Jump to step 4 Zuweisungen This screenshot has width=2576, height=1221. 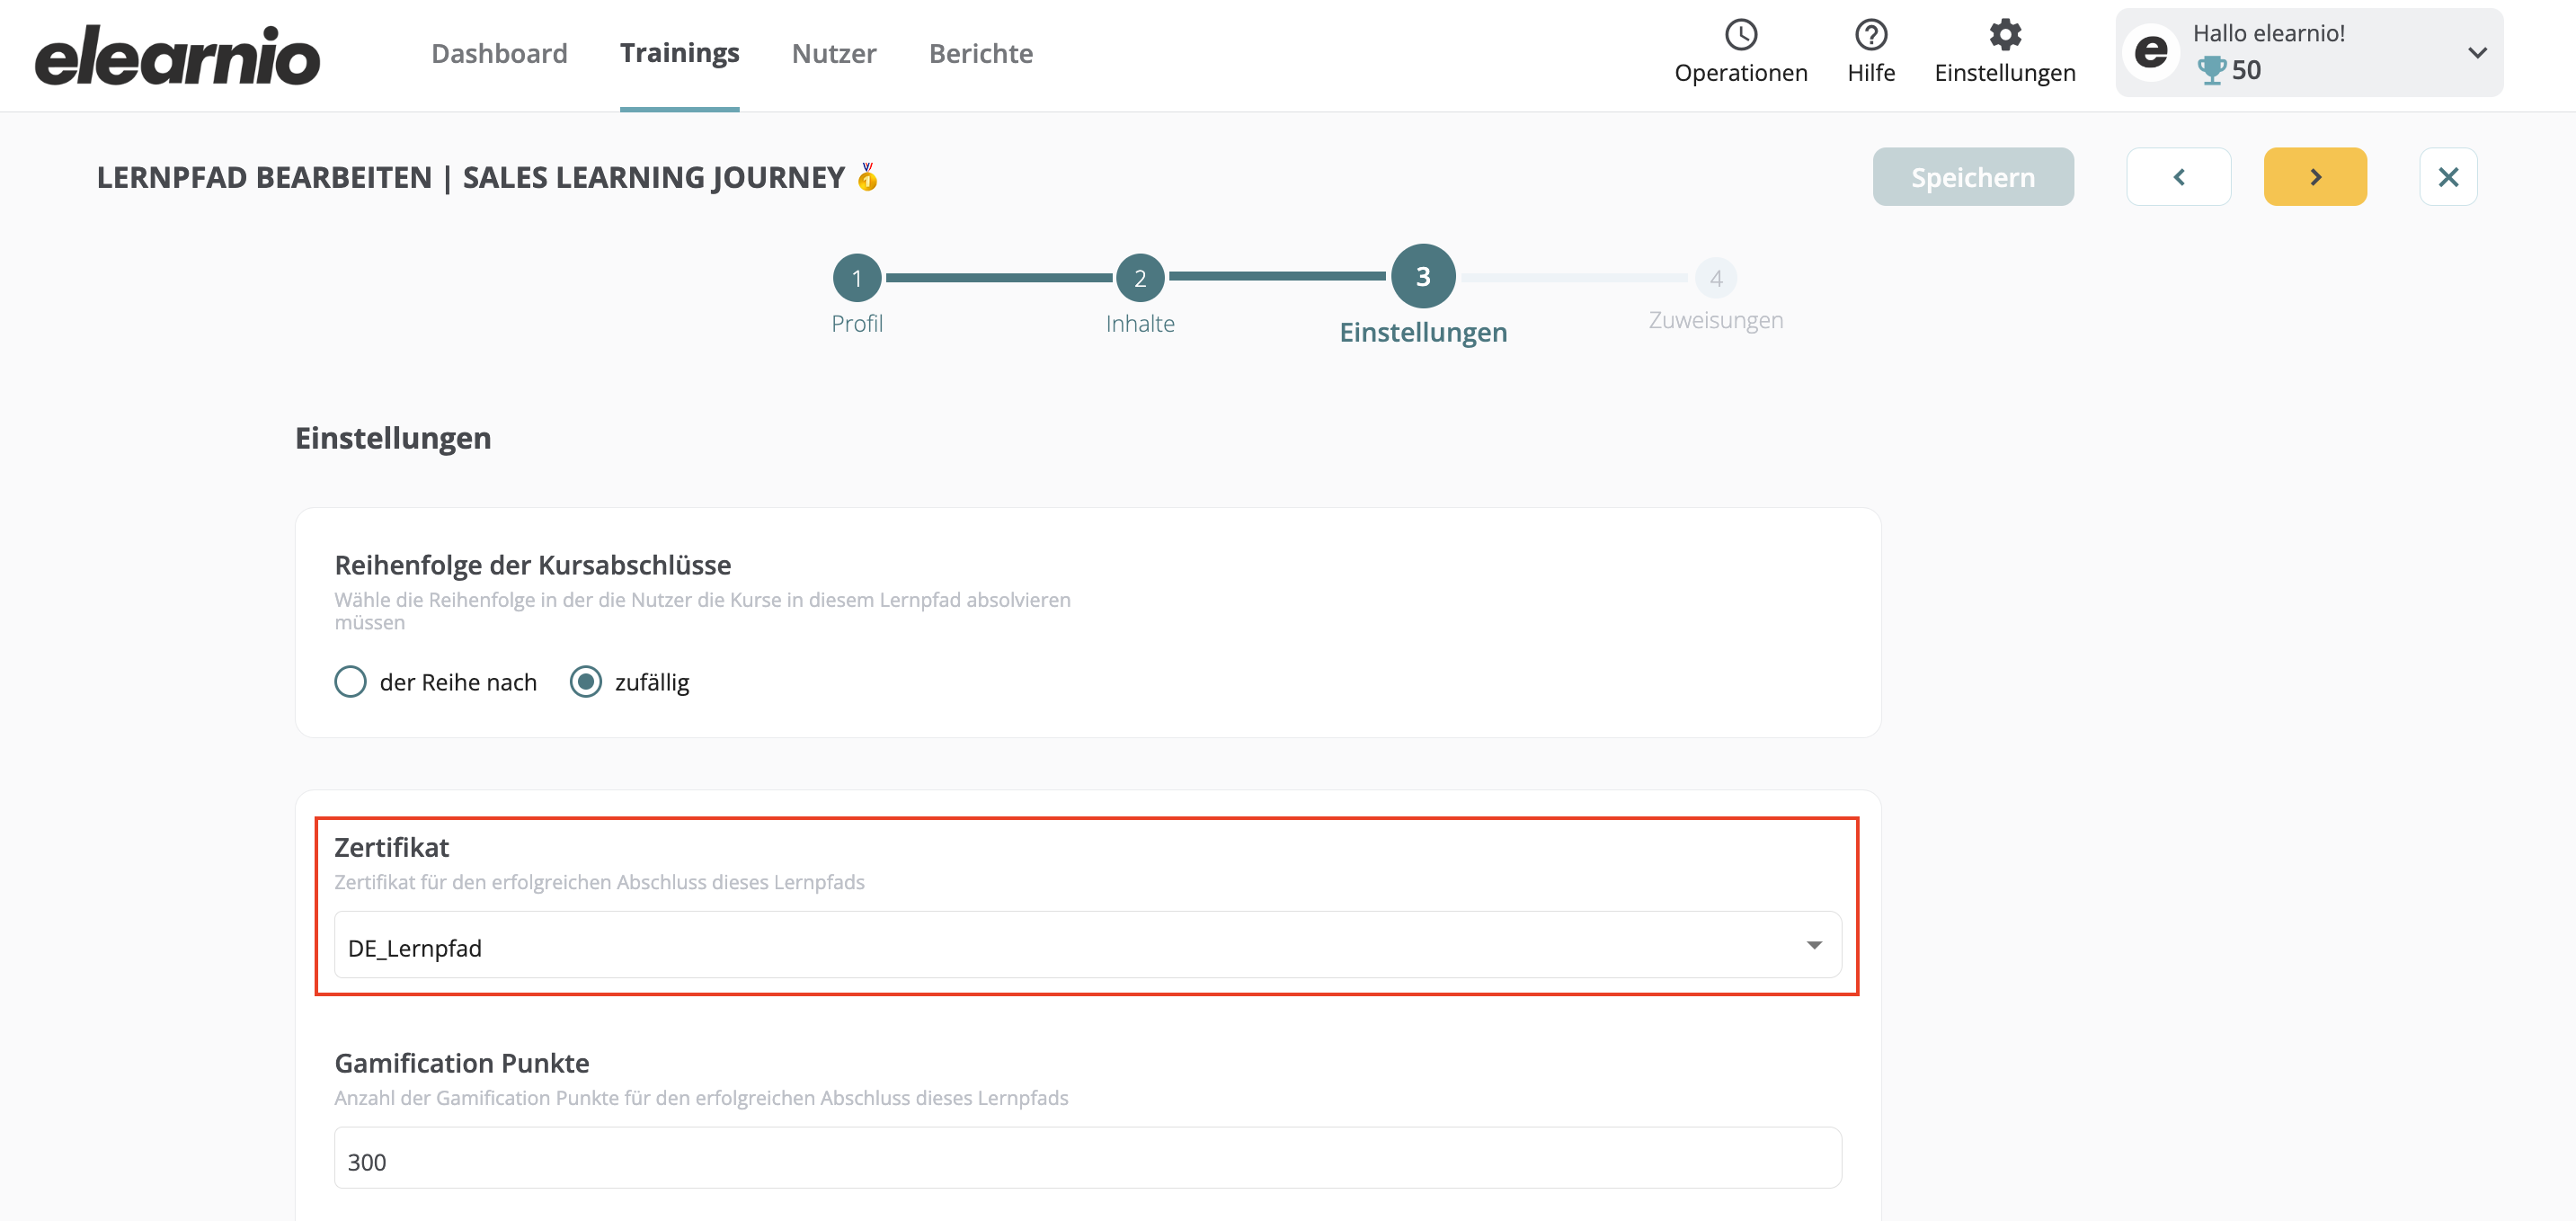[x=1715, y=278]
